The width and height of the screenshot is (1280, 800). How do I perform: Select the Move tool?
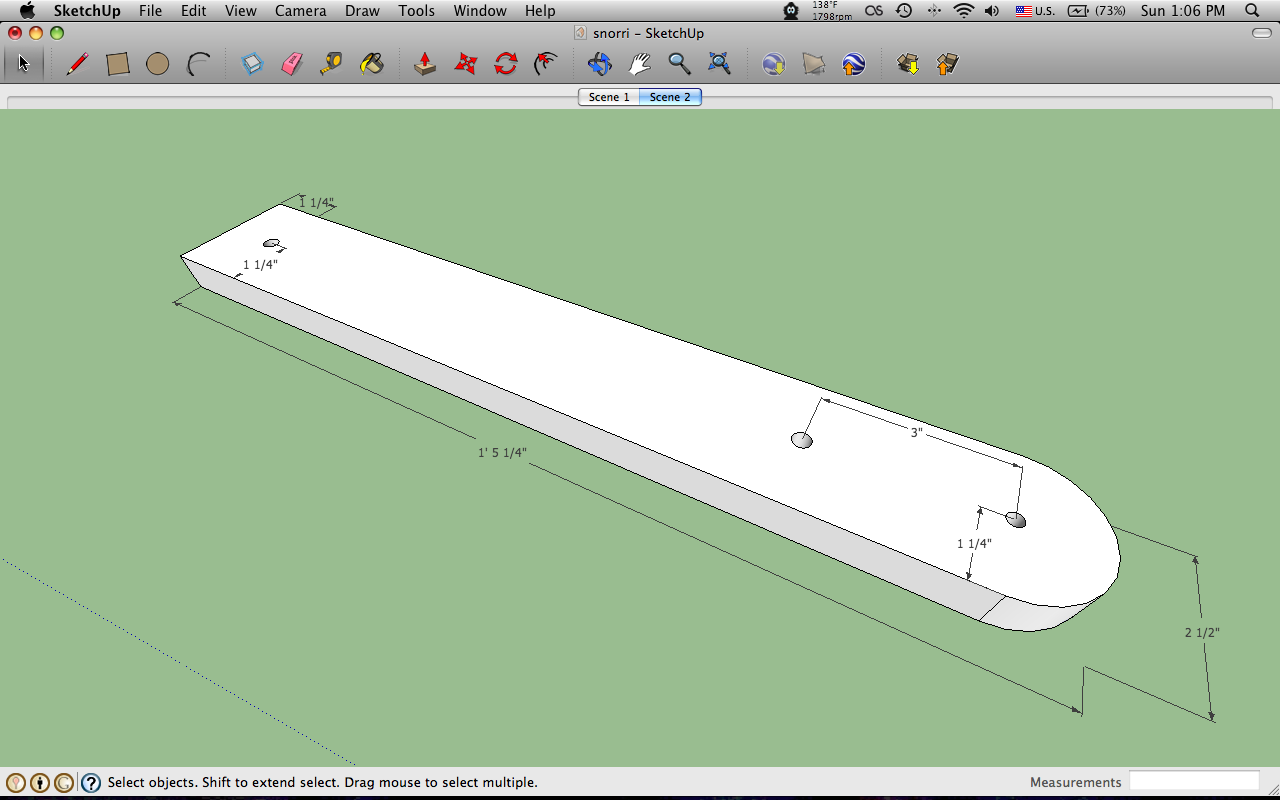(x=465, y=64)
